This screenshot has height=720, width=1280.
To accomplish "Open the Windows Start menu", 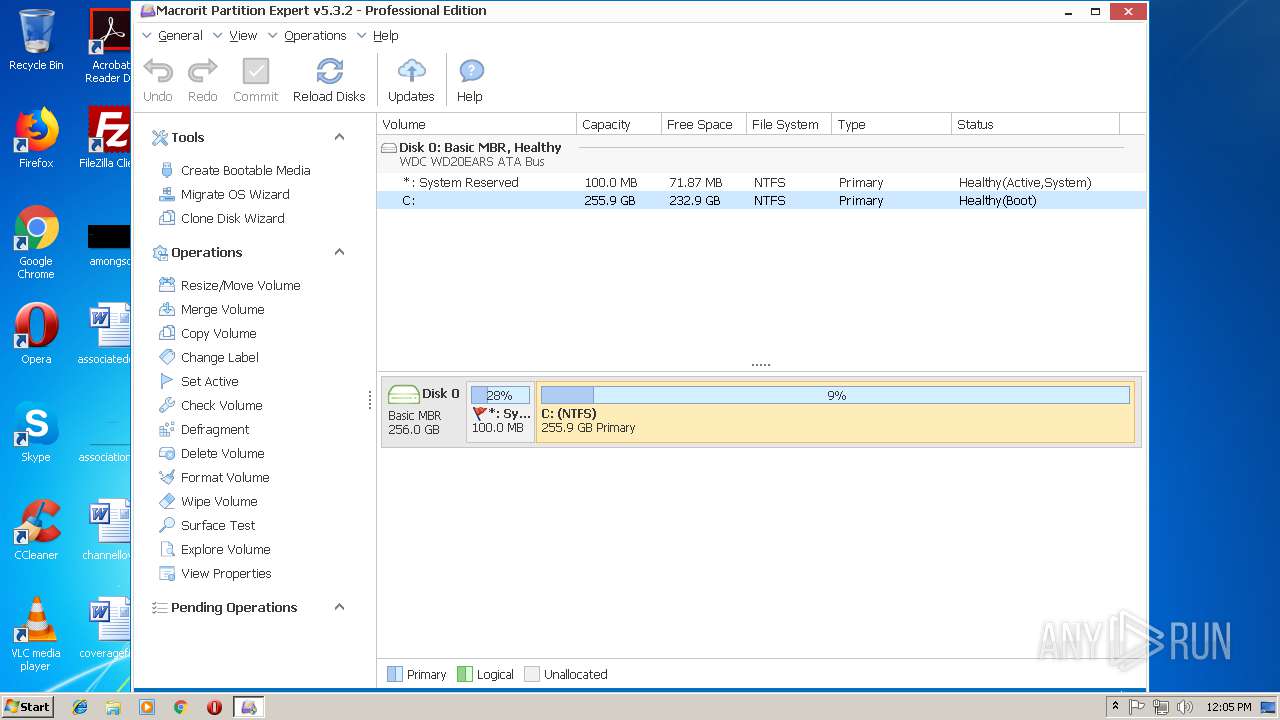I will coord(27,706).
